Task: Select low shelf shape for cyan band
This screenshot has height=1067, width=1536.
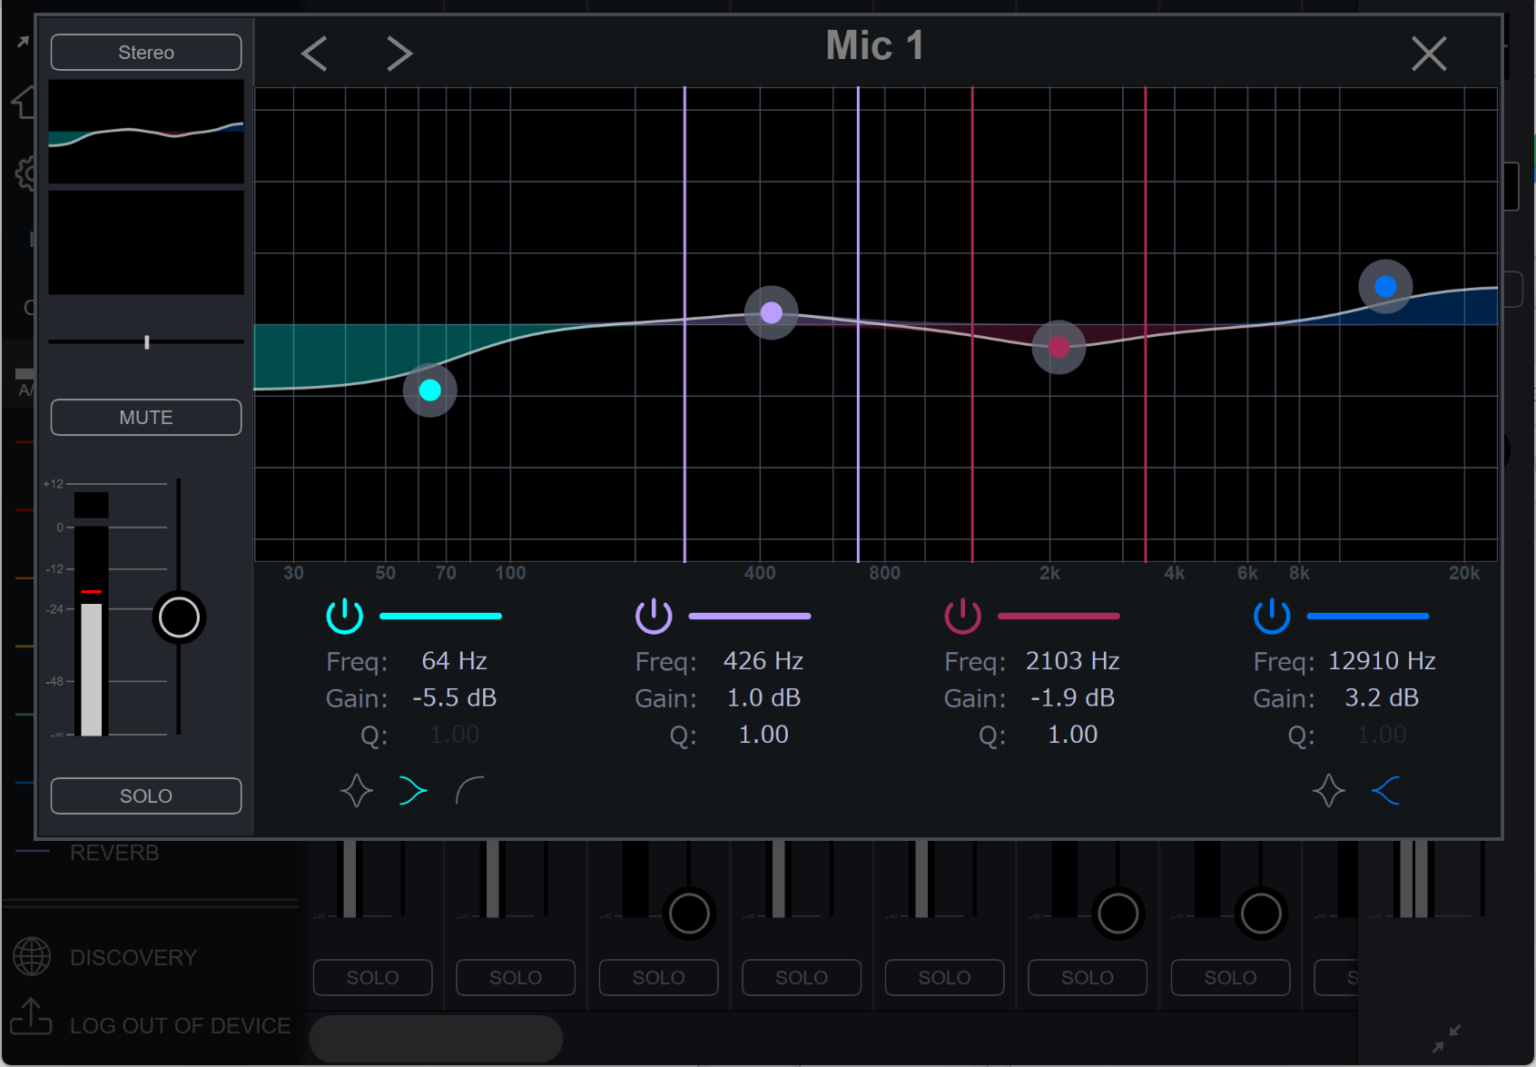Action: click(x=413, y=791)
